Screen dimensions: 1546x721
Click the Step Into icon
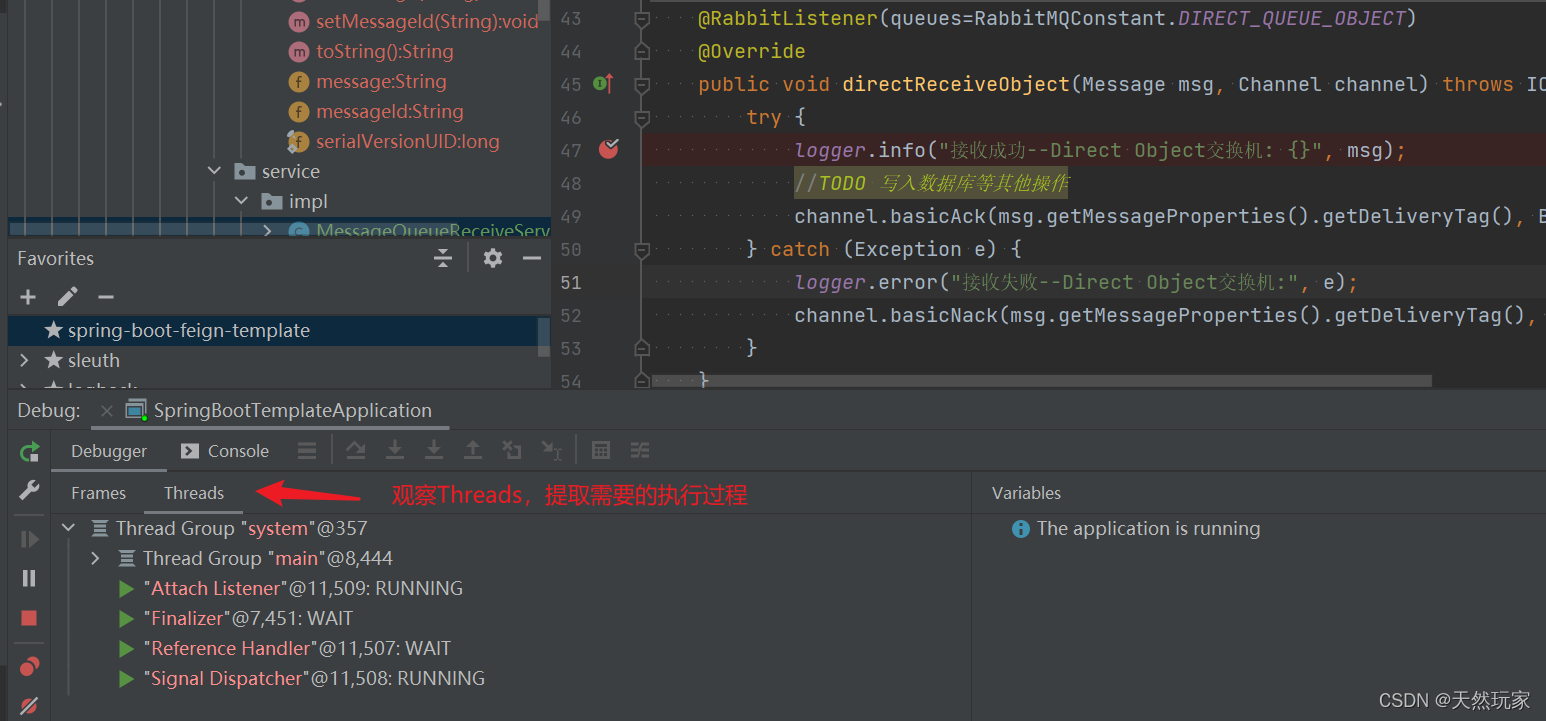tap(395, 451)
